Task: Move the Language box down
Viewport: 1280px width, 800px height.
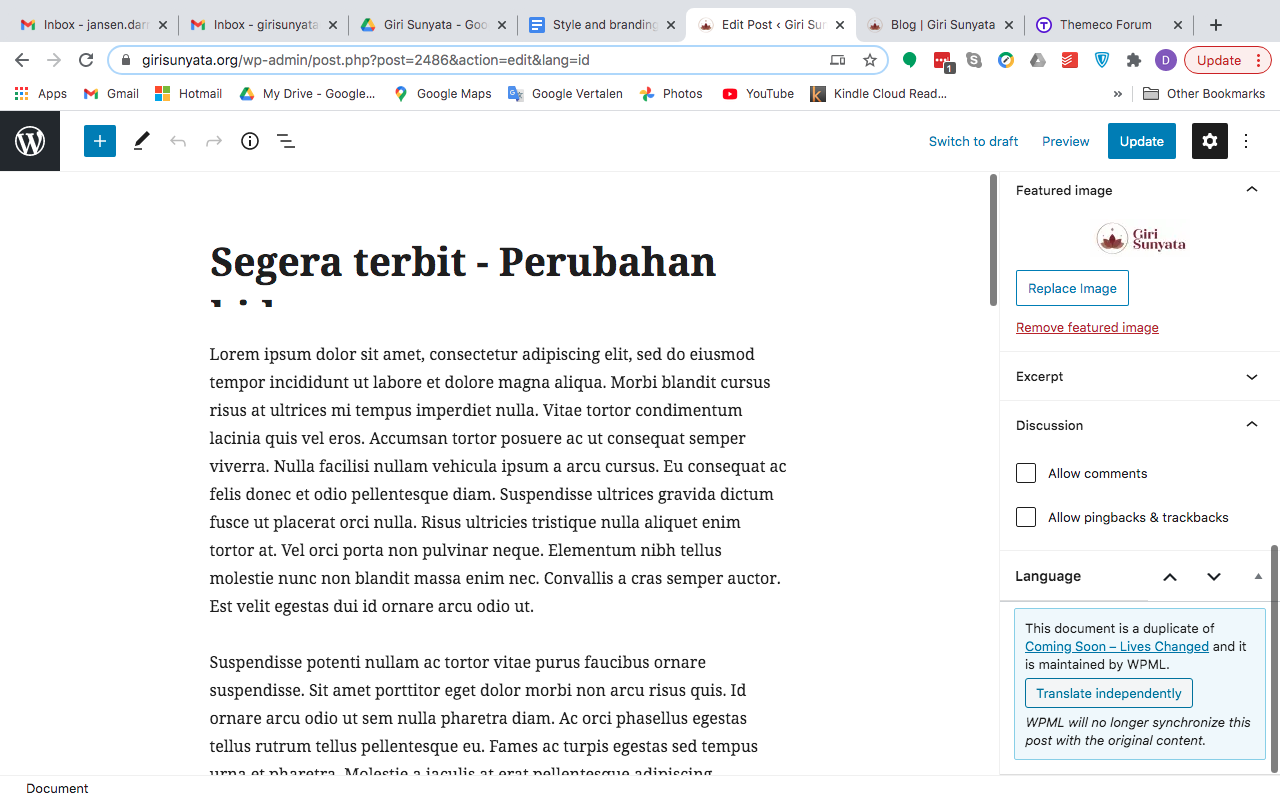Action: point(1214,576)
